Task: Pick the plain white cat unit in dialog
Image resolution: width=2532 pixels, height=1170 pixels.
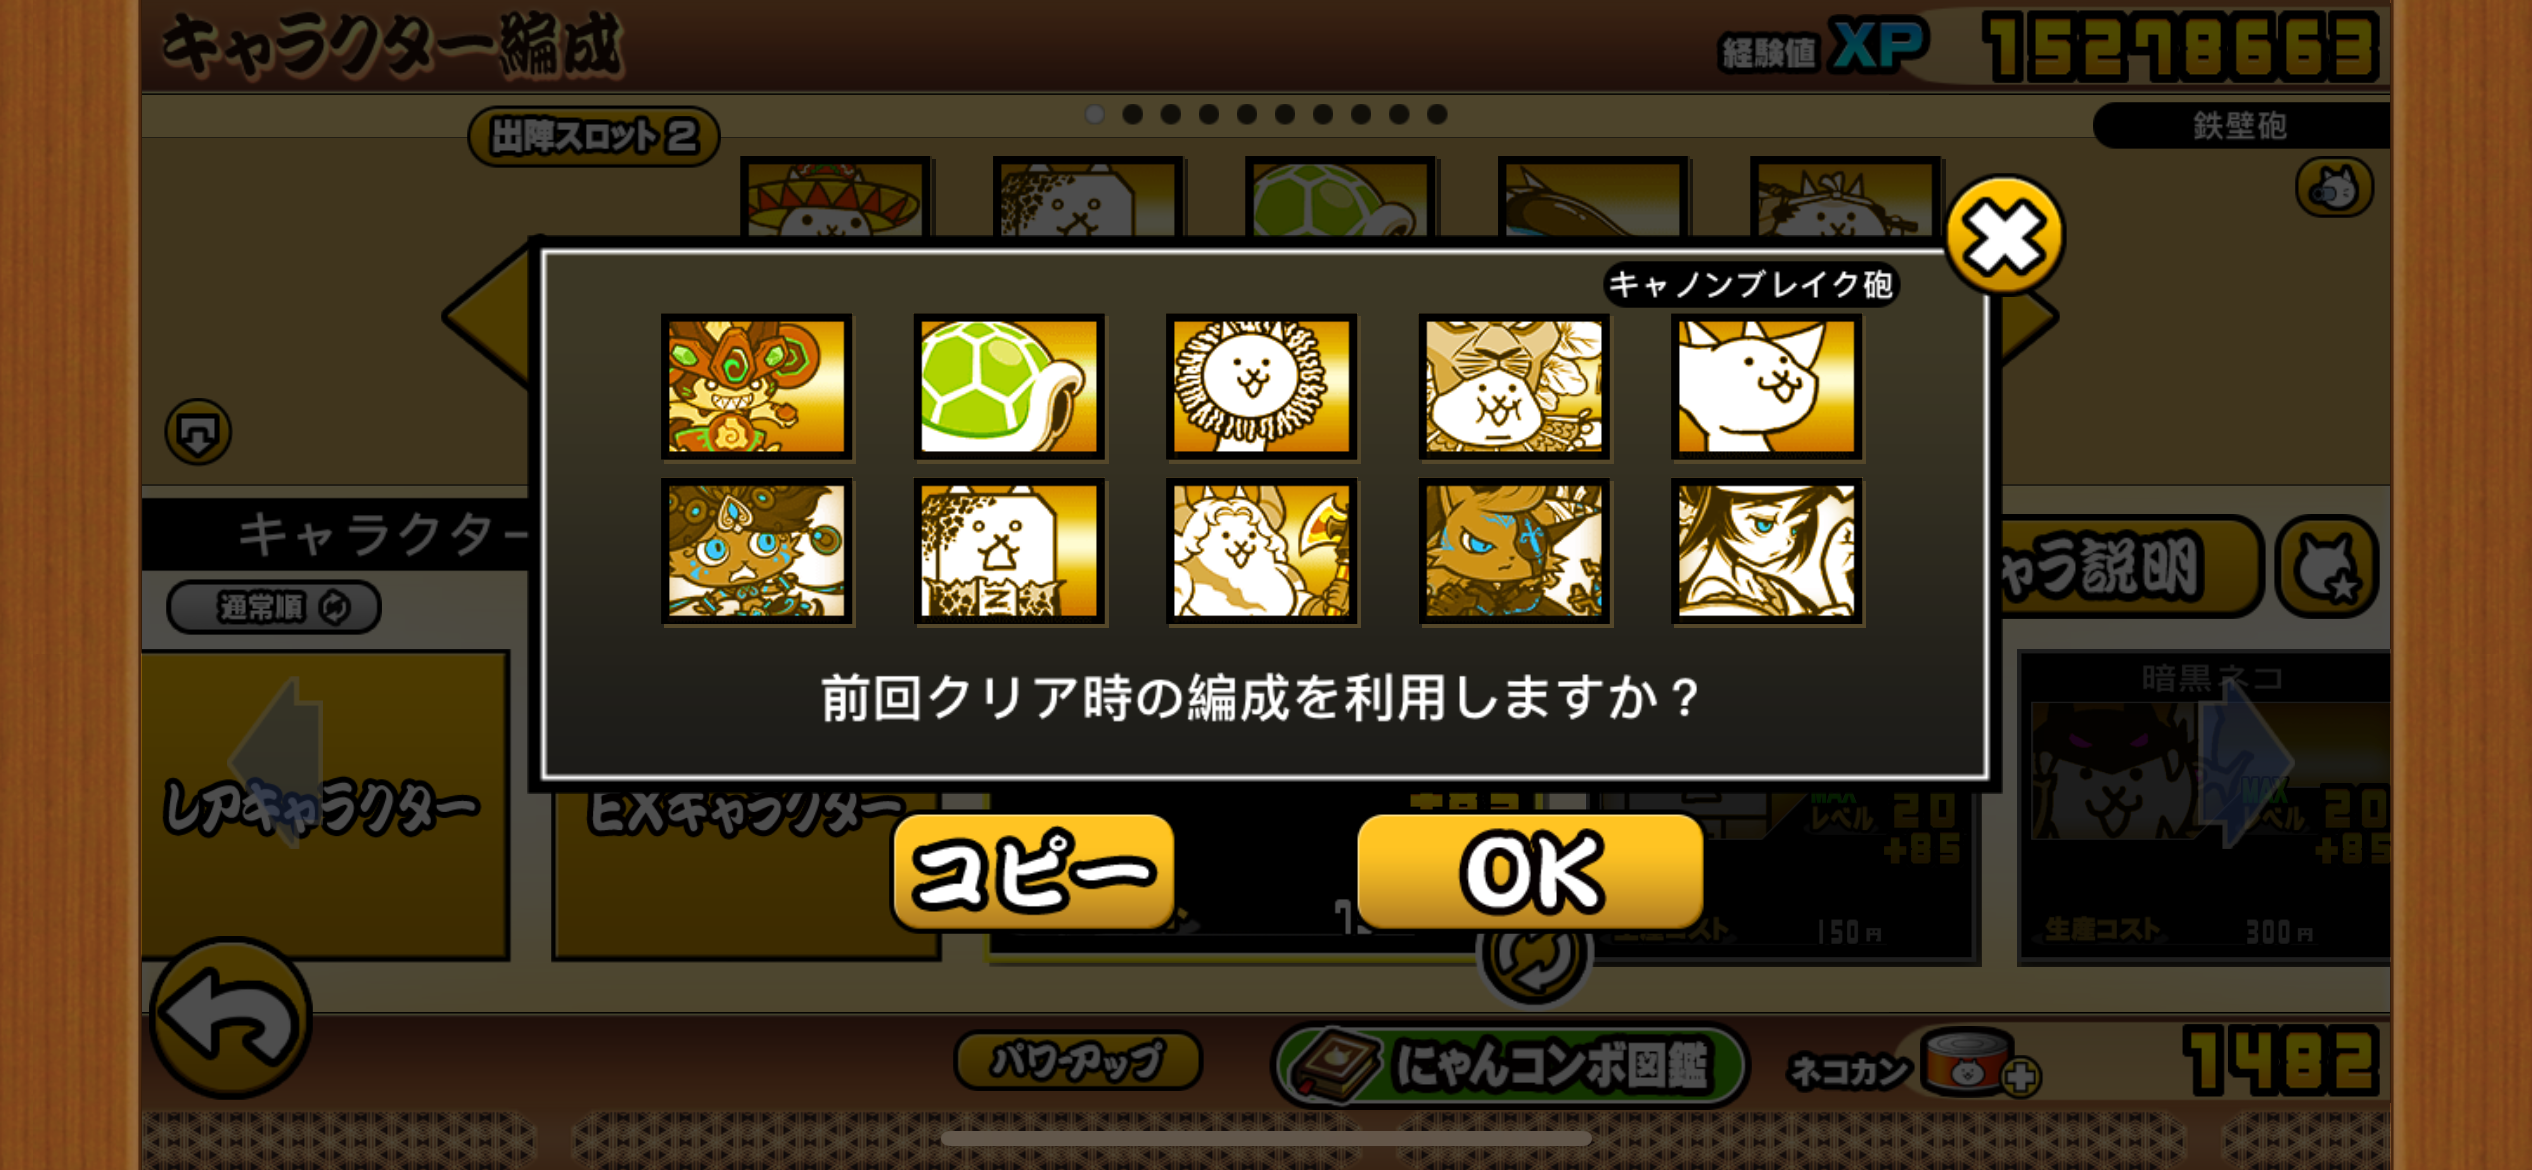Action: pyautogui.click(x=1767, y=387)
